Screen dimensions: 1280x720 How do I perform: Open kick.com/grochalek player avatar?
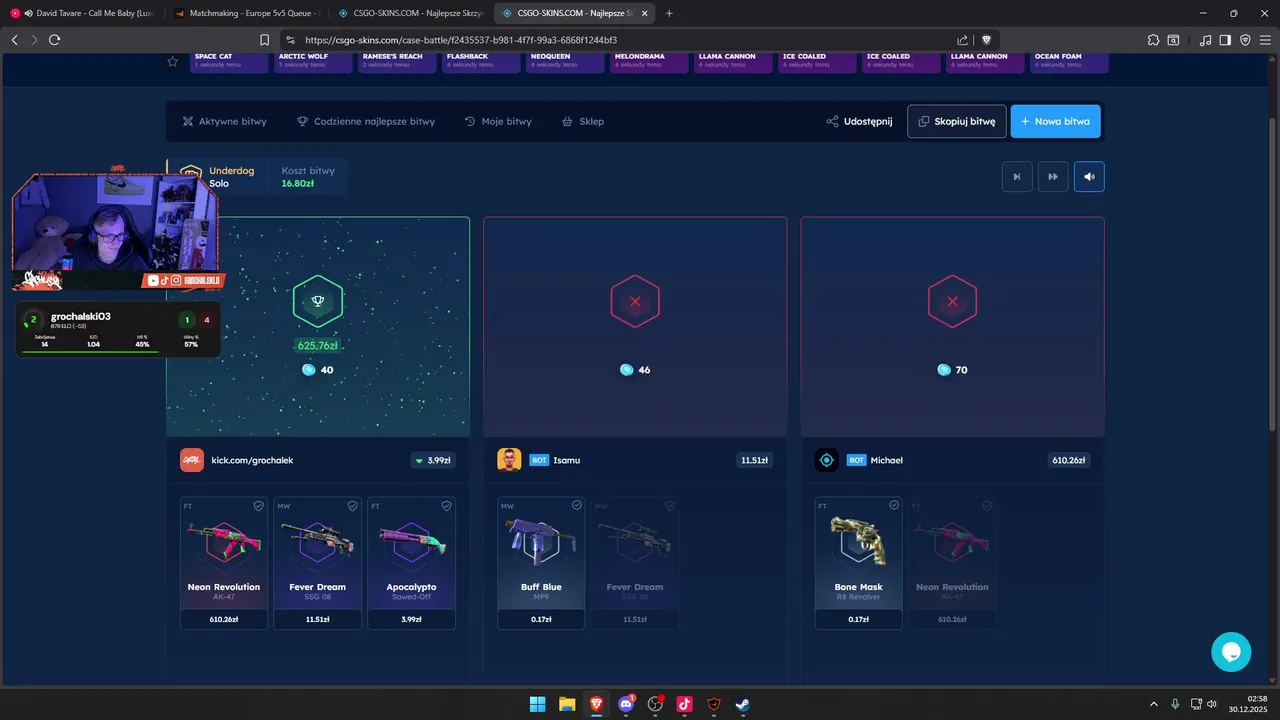pyautogui.click(x=192, y=460)
